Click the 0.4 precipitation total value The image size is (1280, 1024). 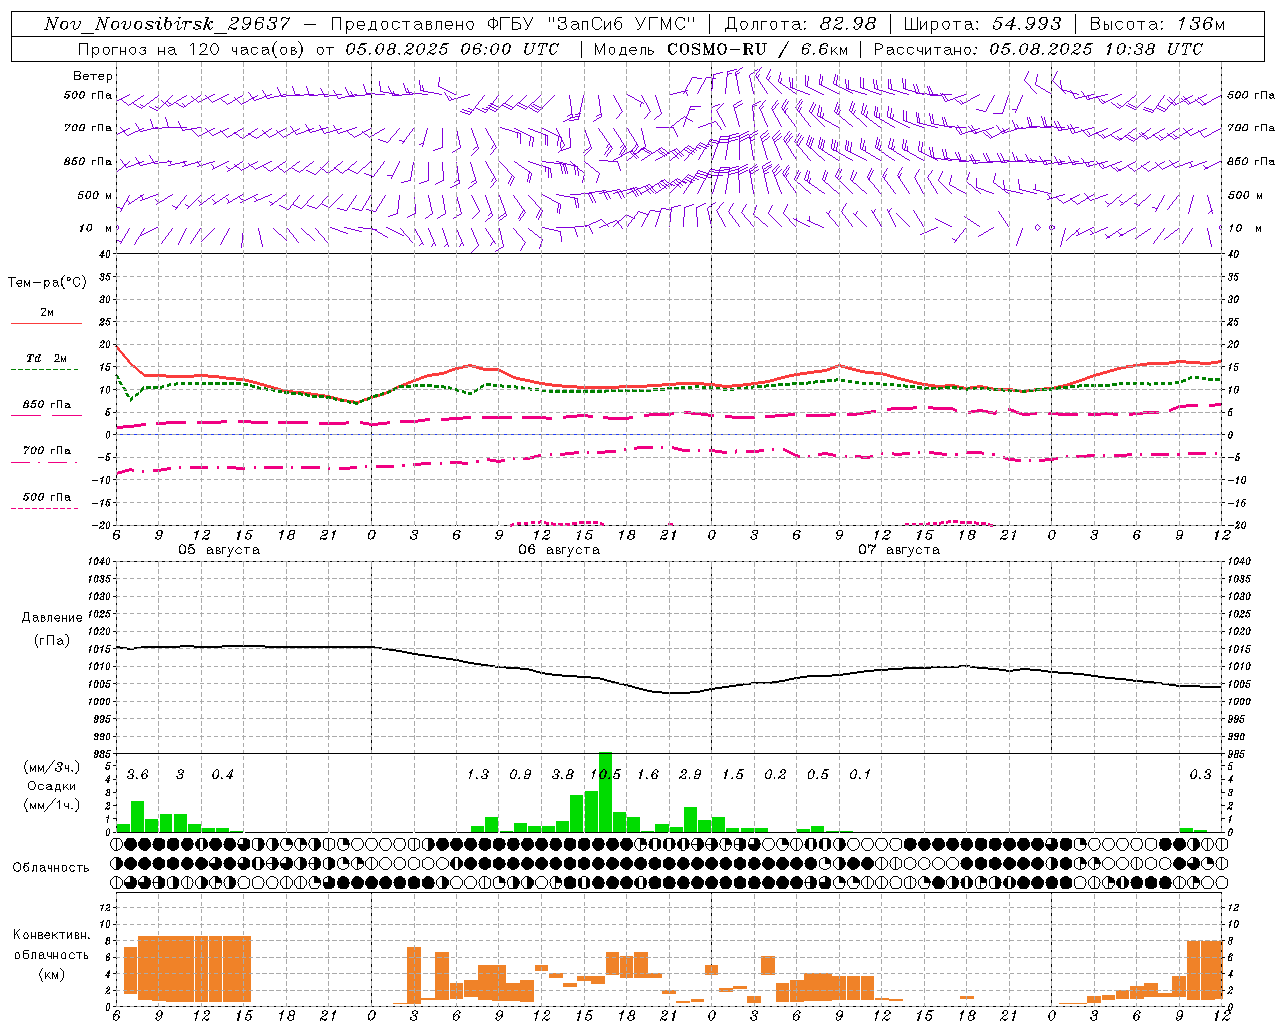(222, 775)
